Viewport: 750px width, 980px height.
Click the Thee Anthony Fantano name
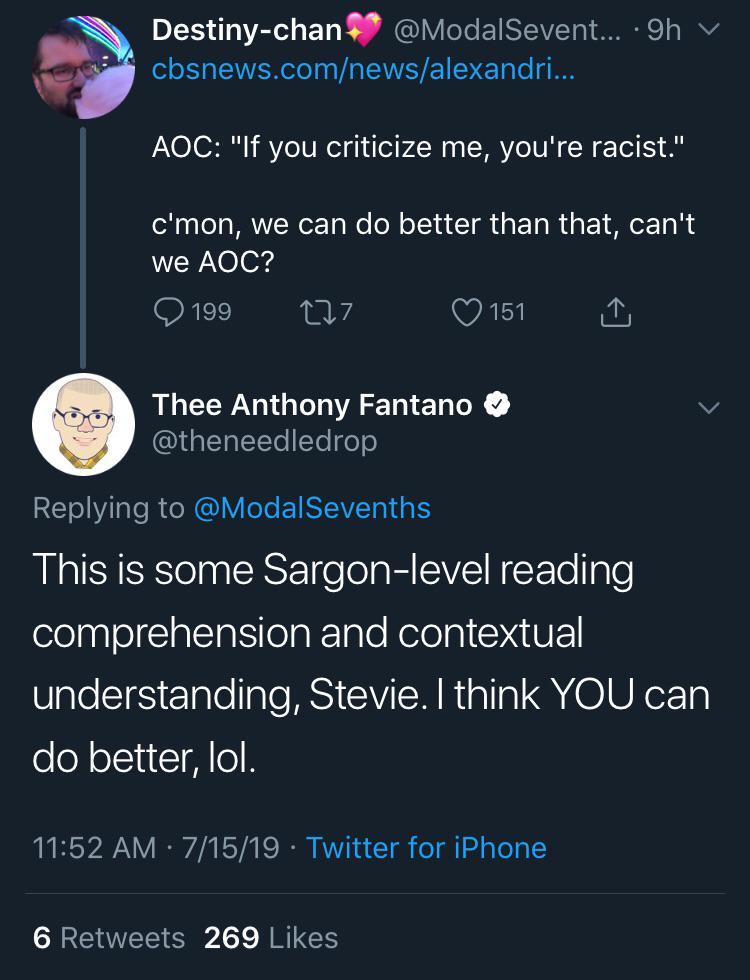click(312, 405)
